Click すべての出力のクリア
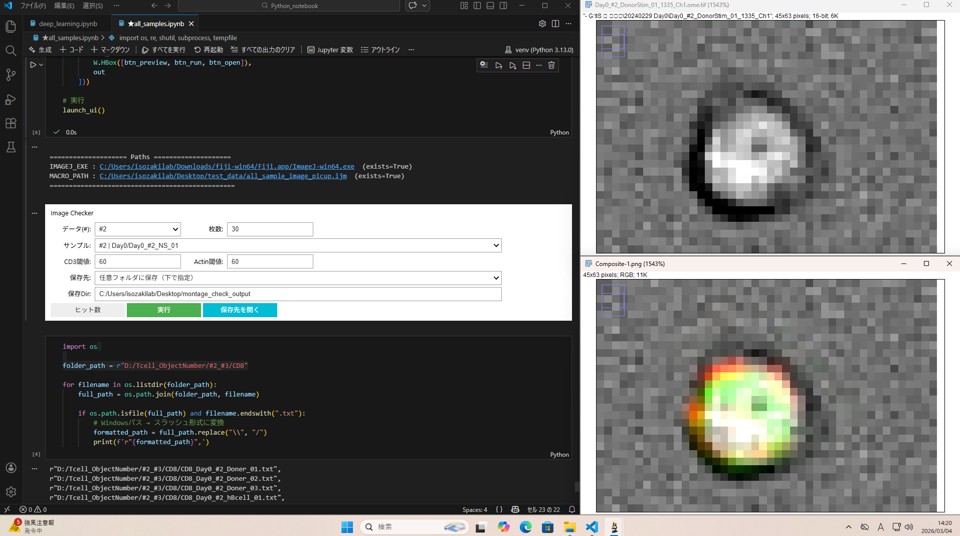This screenshot has width=960, height=536. point(263,50)
